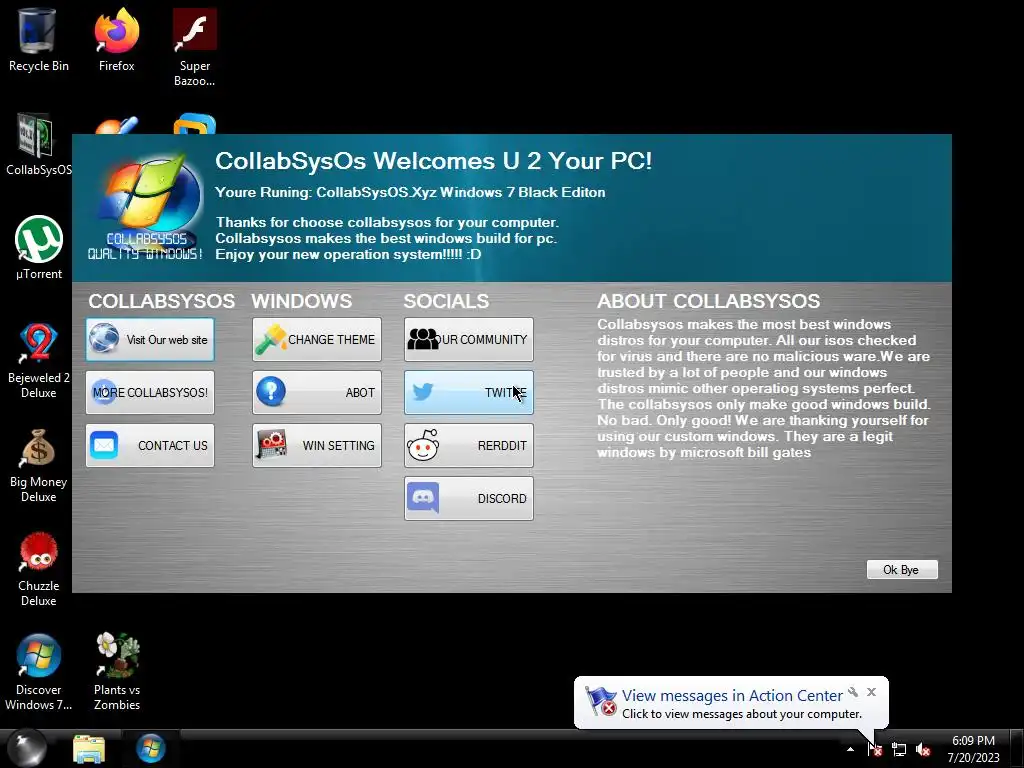This screenshot has height=768, width=1024.
Task: Click the Visit Our web site button
Action: coord(150,340)
